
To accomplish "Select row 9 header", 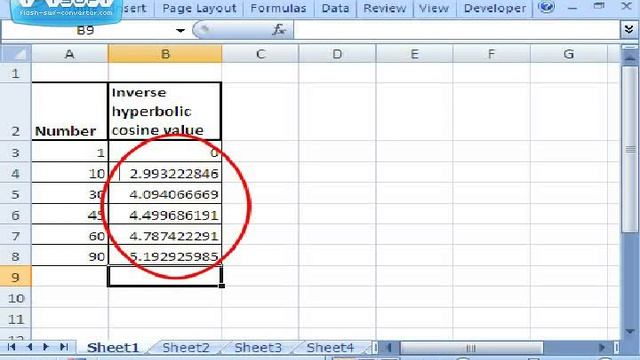I will (x=16, y=277).
